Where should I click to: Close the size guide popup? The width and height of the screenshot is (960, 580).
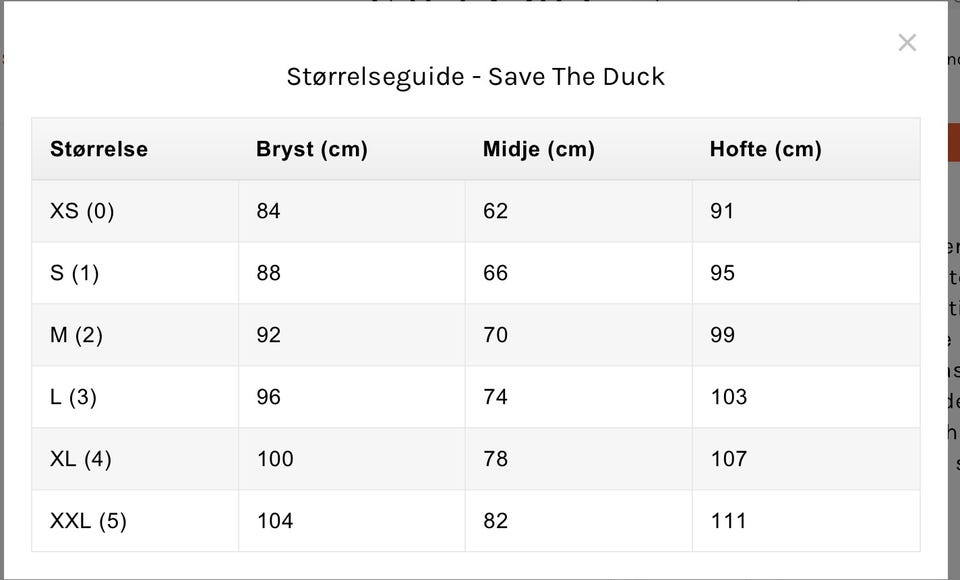click(907, 43)
